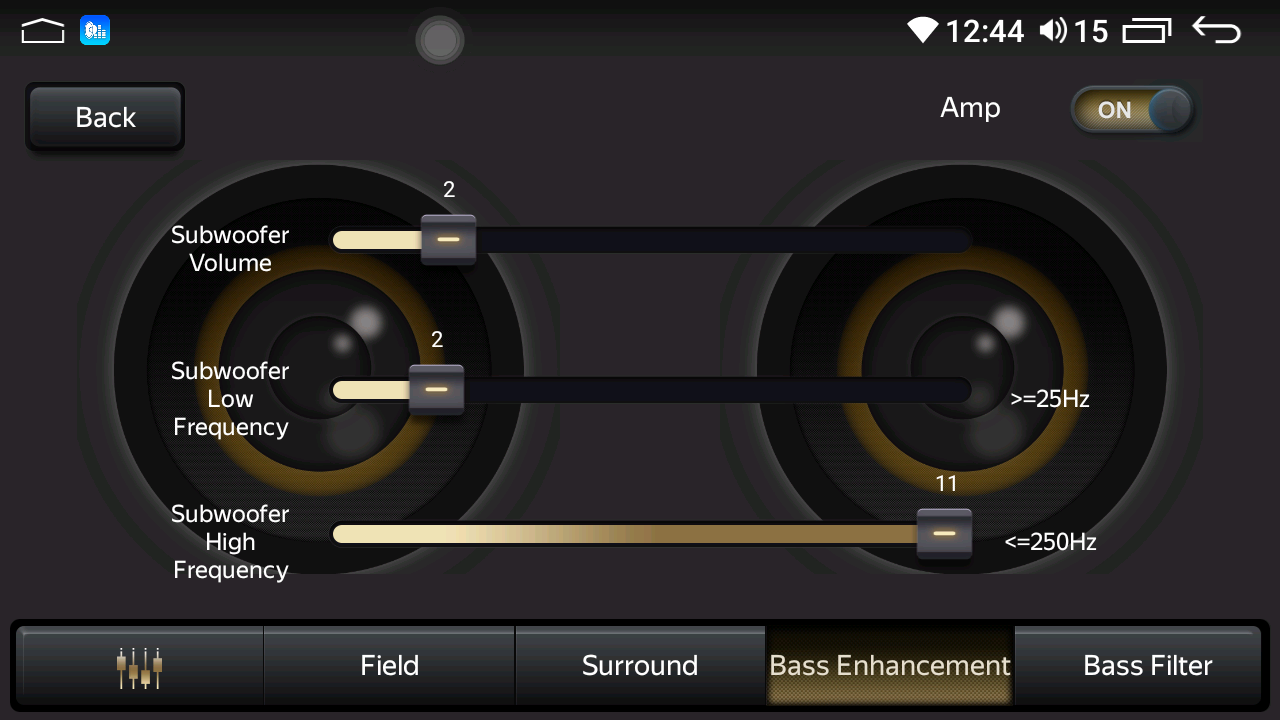Select the Bass Enhancement tab
The width and height of the screenshot is (1280, 720).
(890, 666)
